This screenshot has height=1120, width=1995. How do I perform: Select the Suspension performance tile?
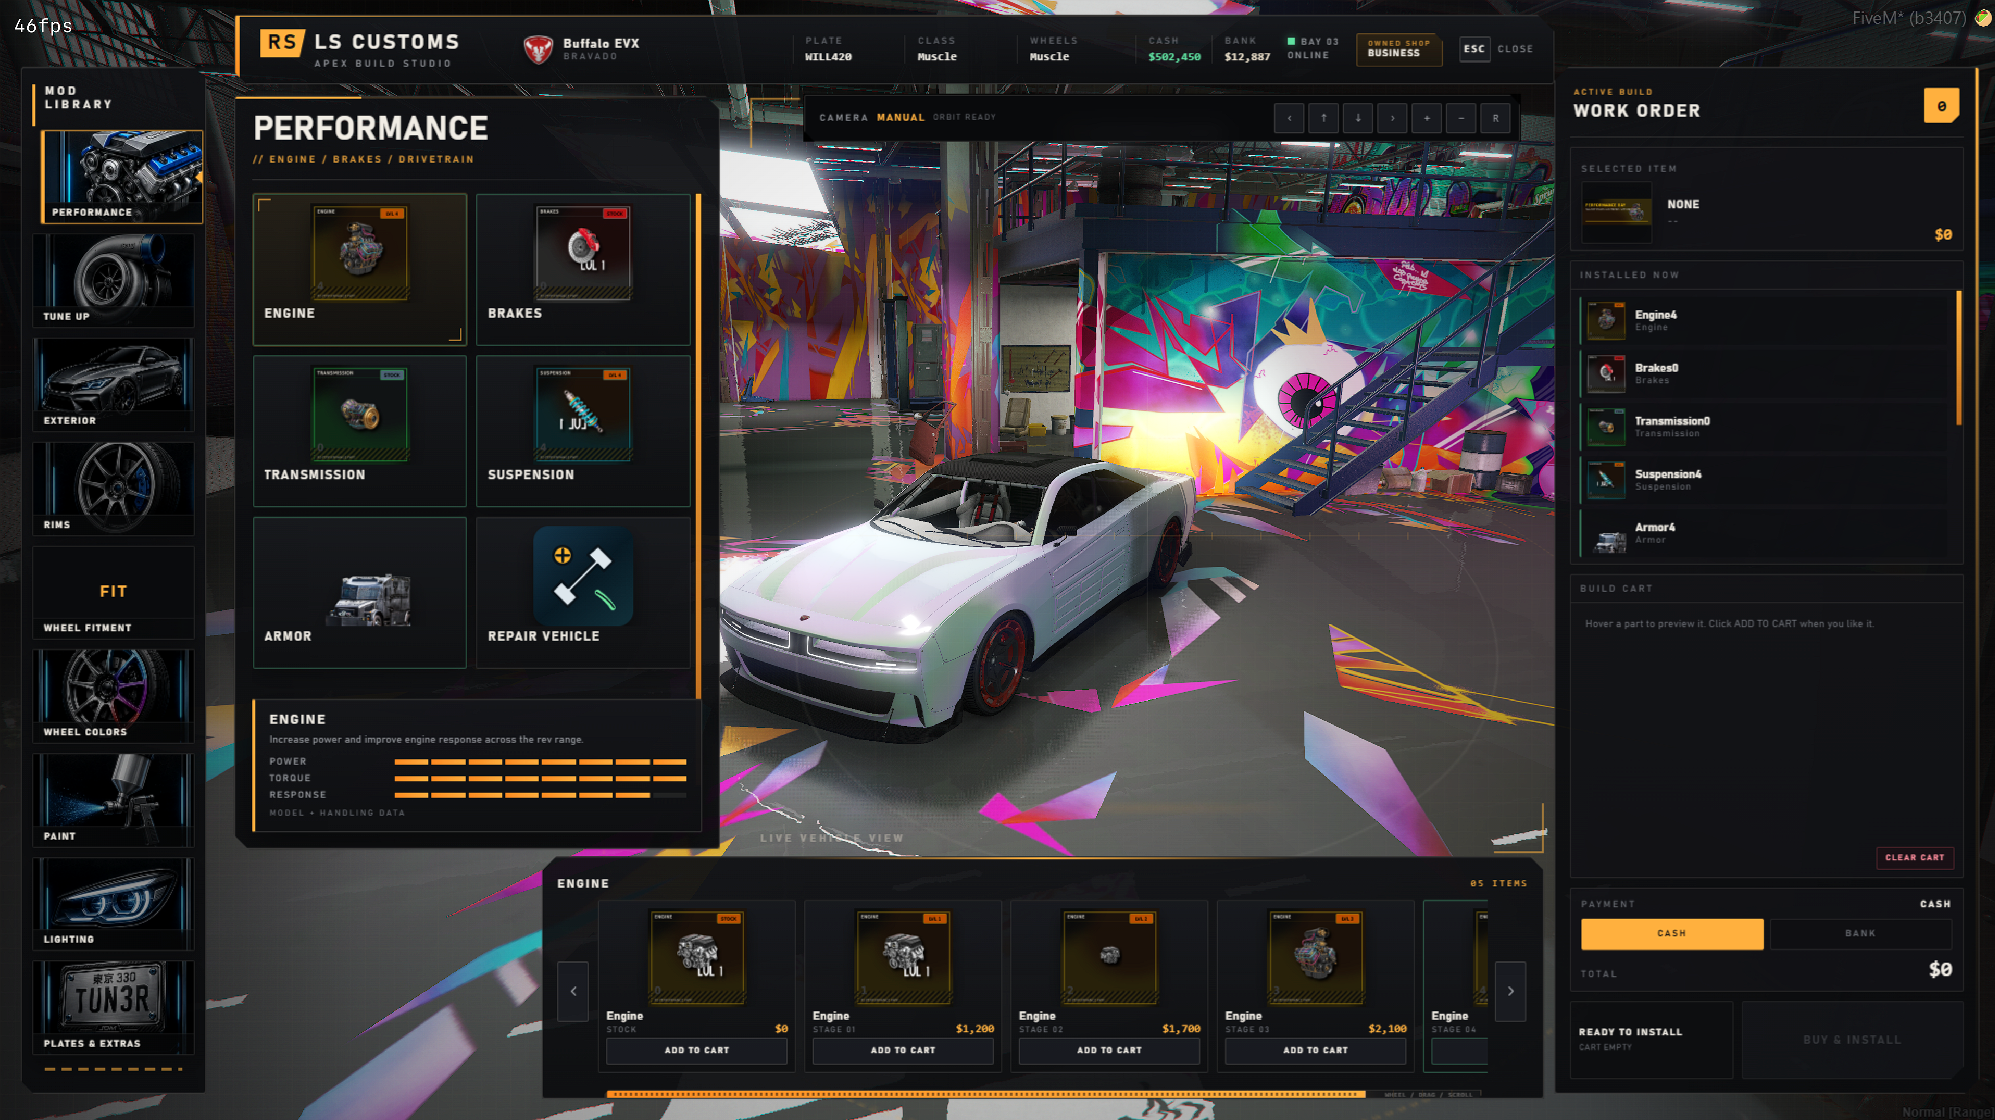(583, 431)
